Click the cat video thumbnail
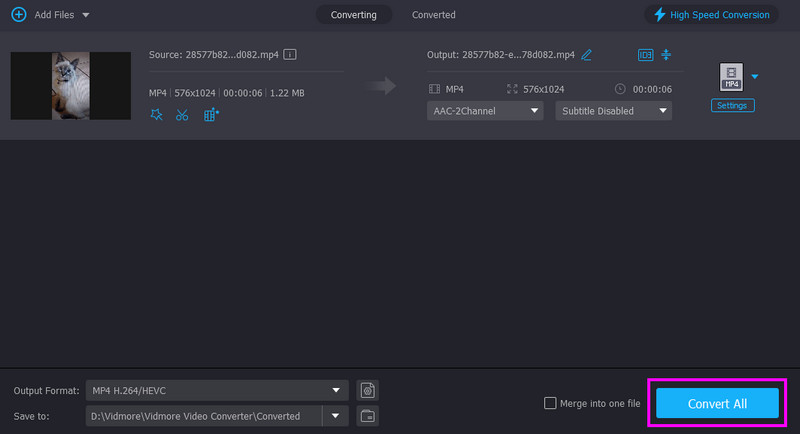 [70, 86]
